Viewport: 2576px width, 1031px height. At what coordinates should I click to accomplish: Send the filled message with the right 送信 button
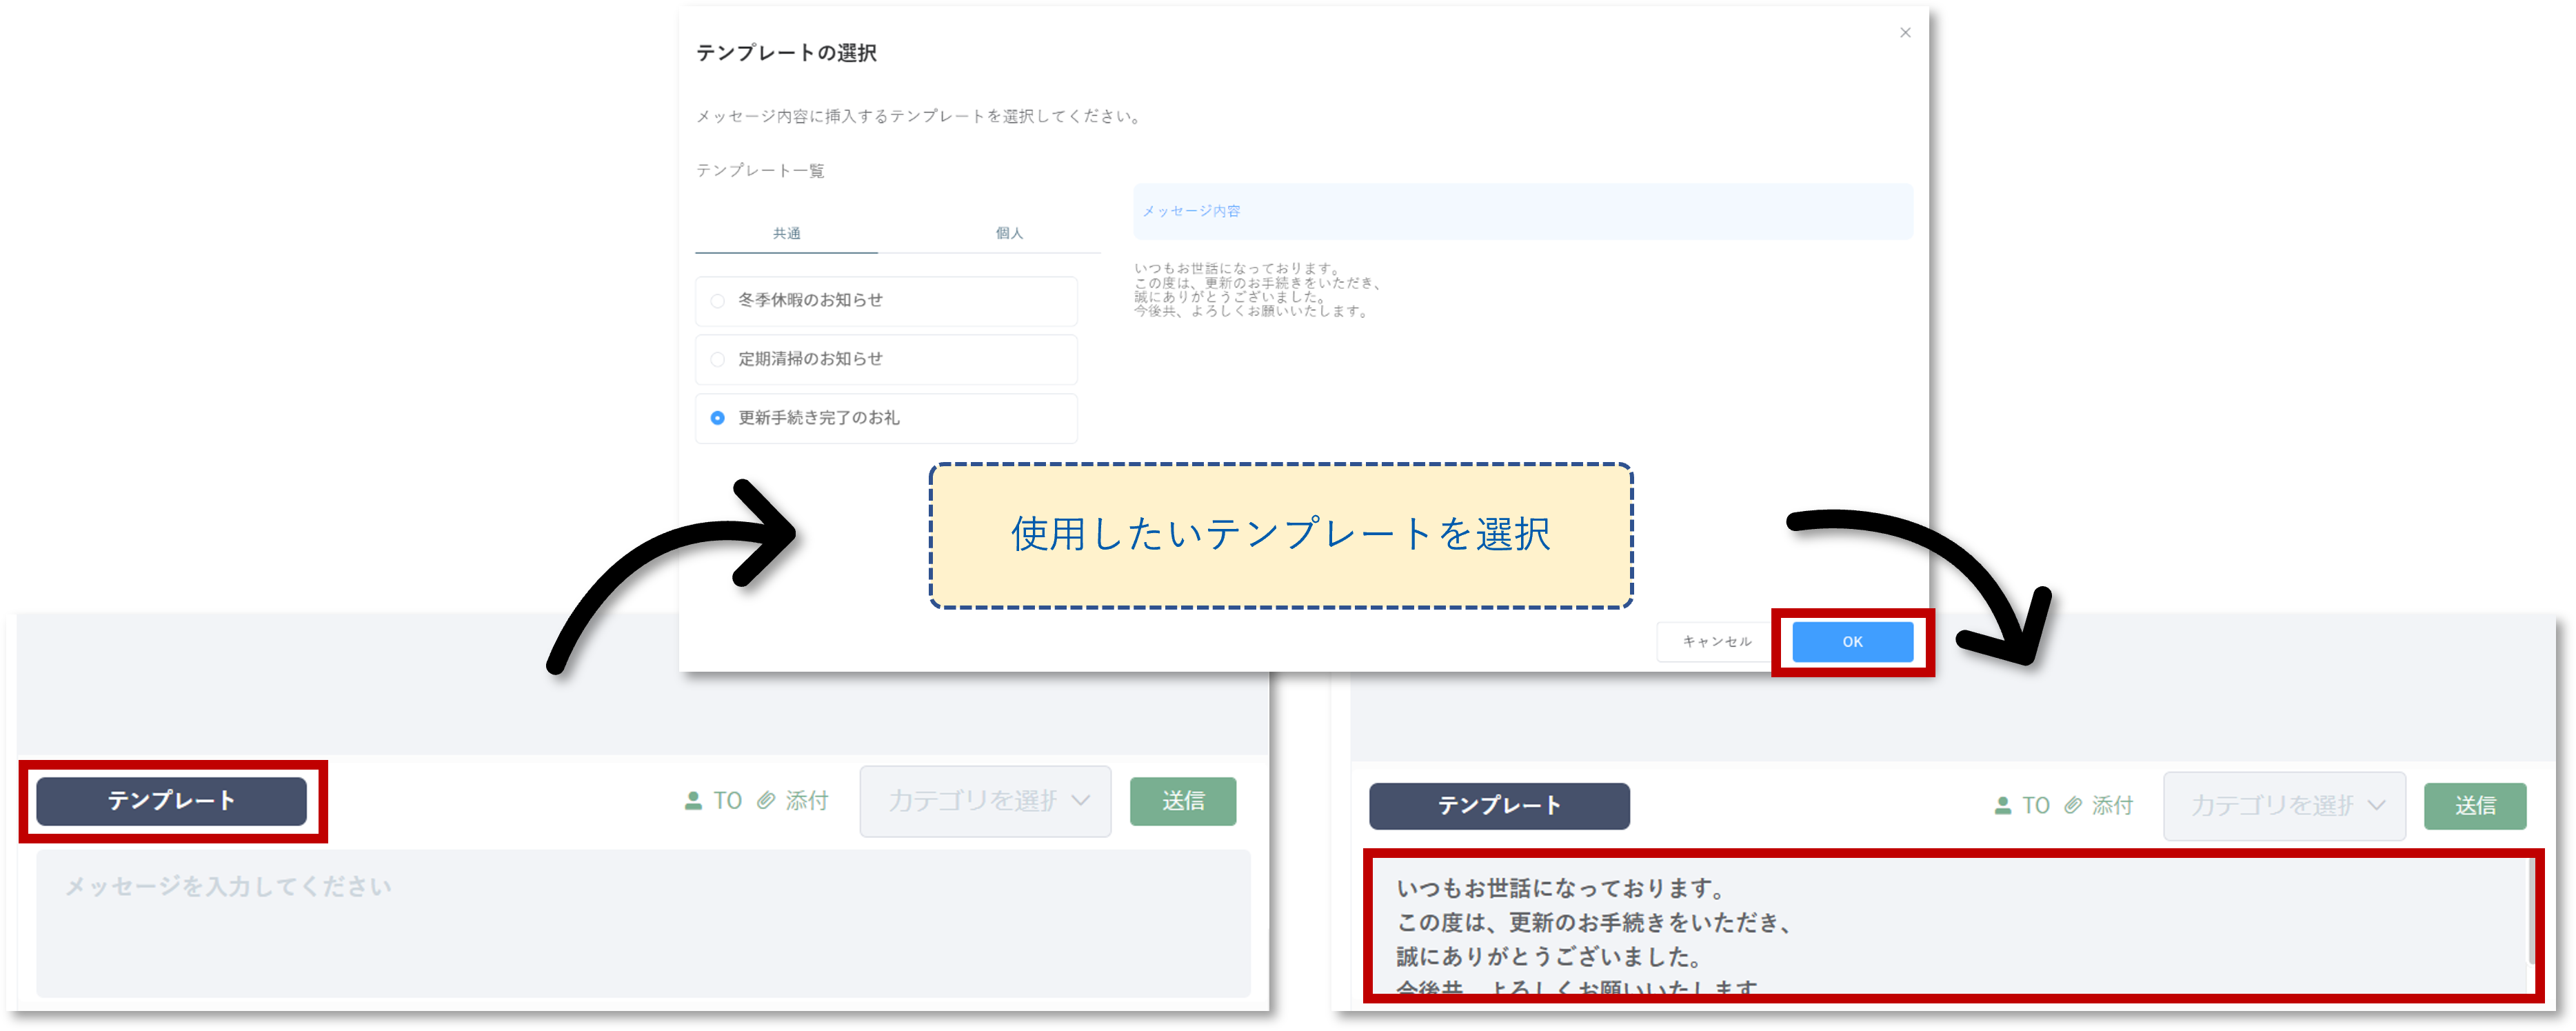click(2475, 805)
